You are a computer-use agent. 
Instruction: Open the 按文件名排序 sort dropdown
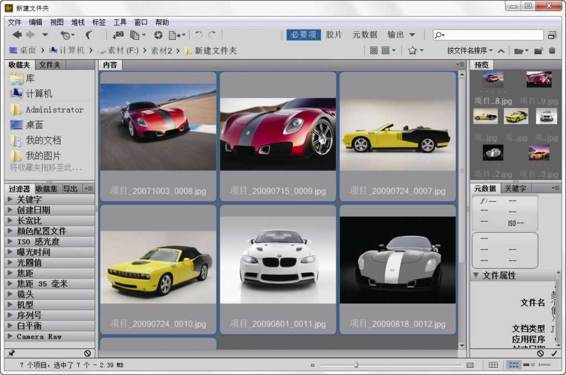pos(470,51)
